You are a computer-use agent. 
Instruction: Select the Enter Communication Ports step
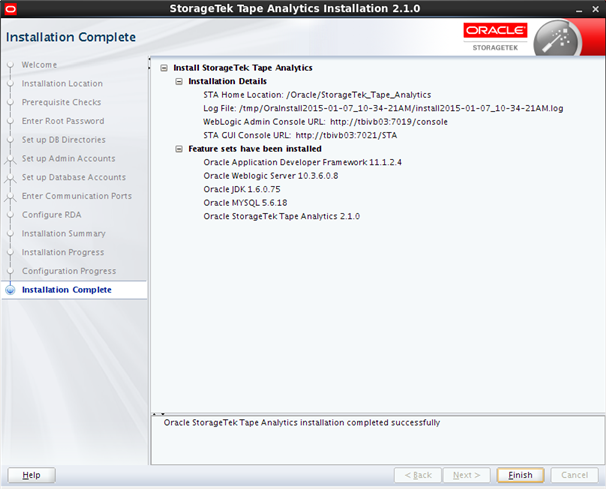(77, 196)
